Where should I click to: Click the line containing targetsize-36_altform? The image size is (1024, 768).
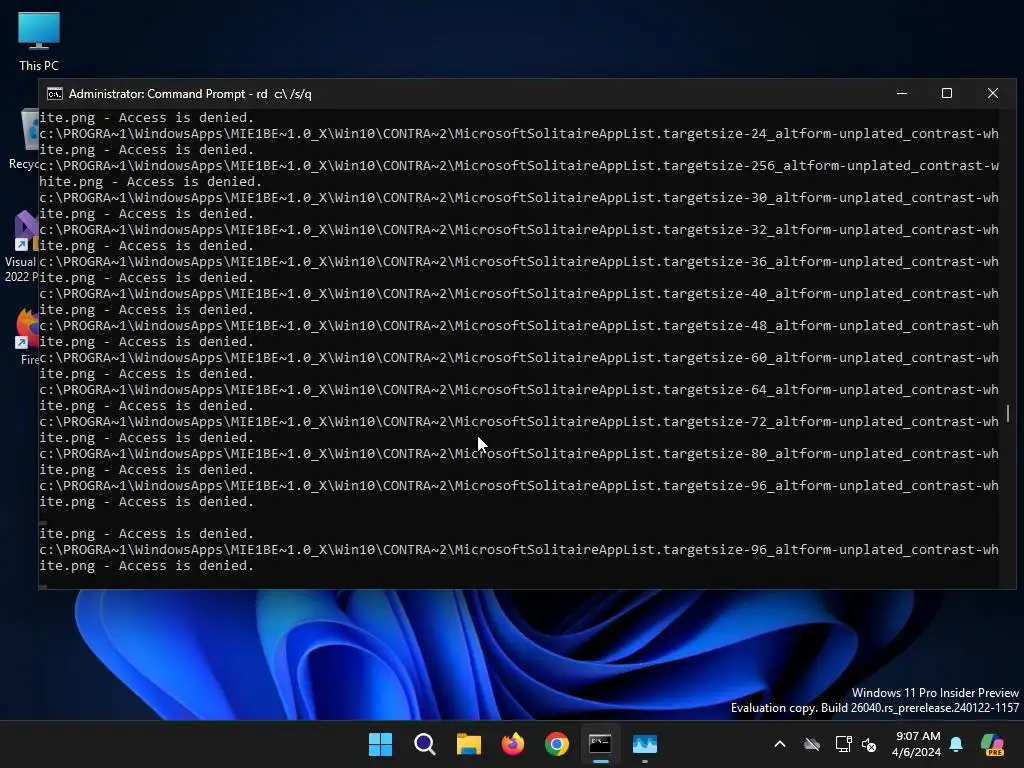519,261
